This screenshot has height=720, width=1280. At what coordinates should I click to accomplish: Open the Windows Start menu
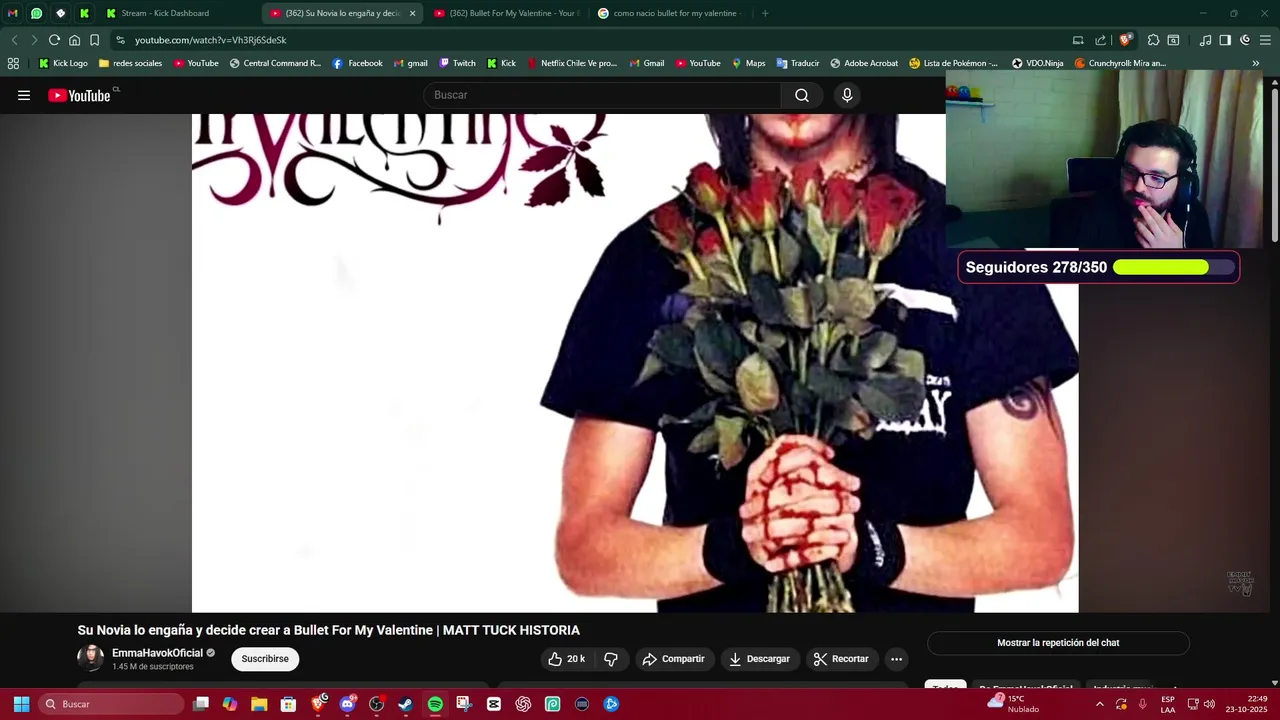[21, 704]
